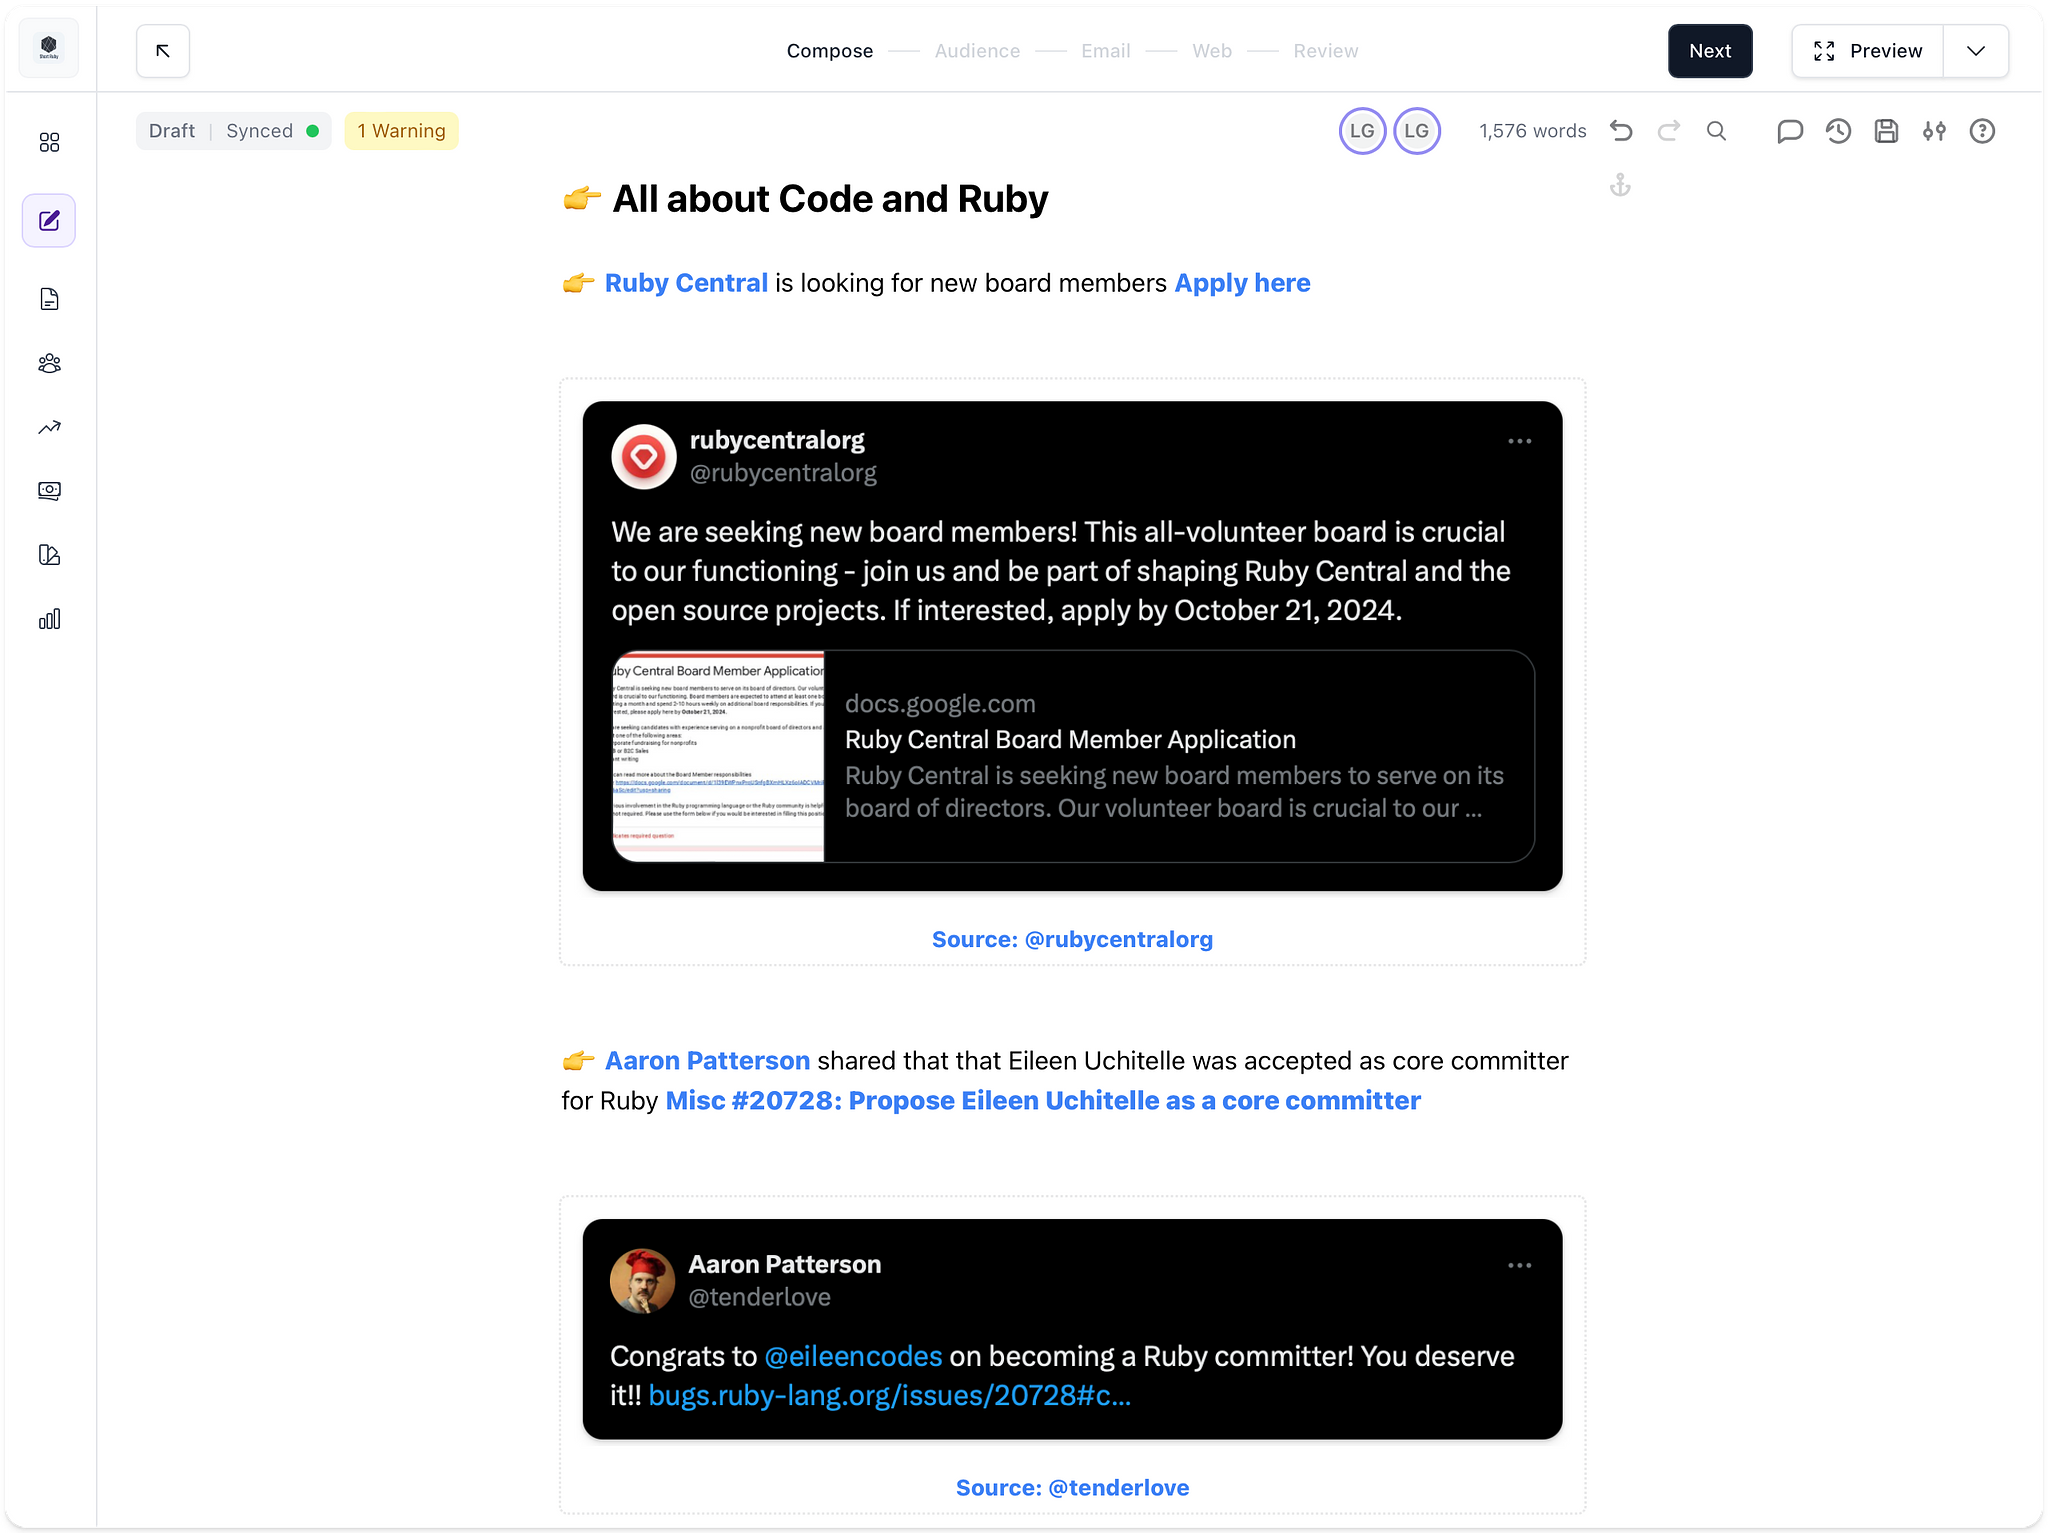
Task: Expand audience step in workflow
Action: point(977,50)
